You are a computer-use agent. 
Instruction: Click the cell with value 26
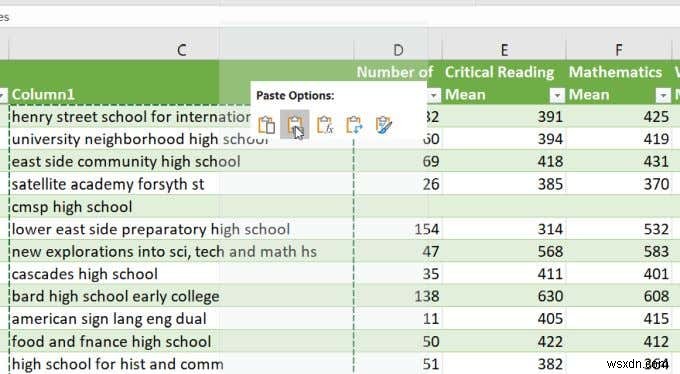398,184
